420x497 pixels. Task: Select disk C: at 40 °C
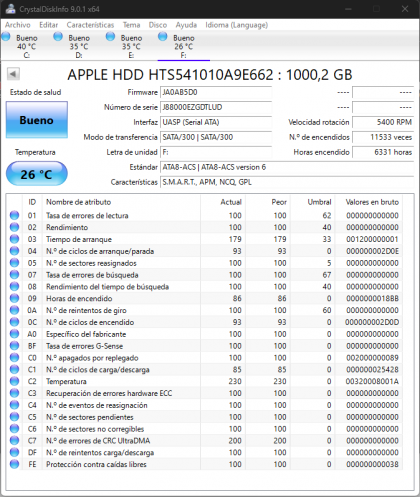pyautogui.click(x=27, y=46)
